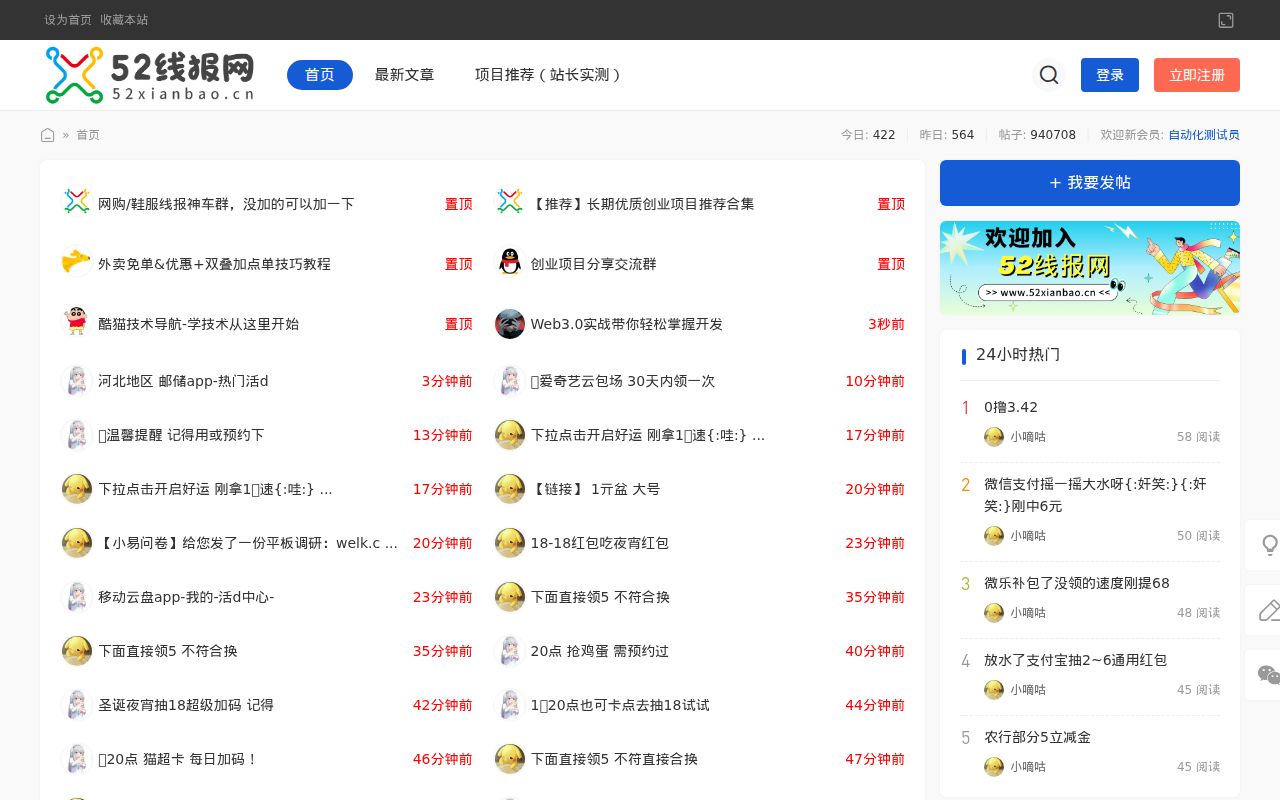Click avatar beside 河北地区 邮储app thread

pos(76,380)
